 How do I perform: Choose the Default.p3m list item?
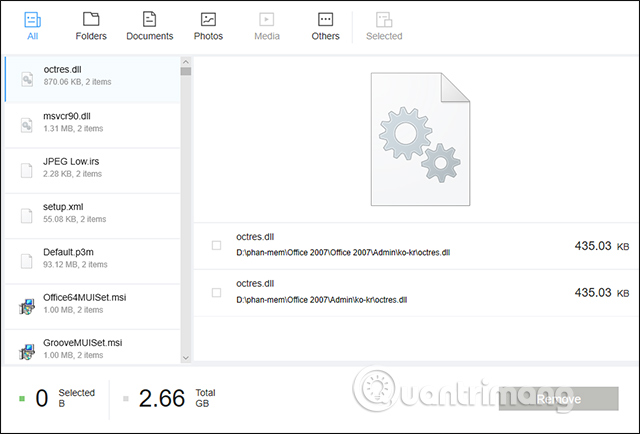click(x=90, y=258)
